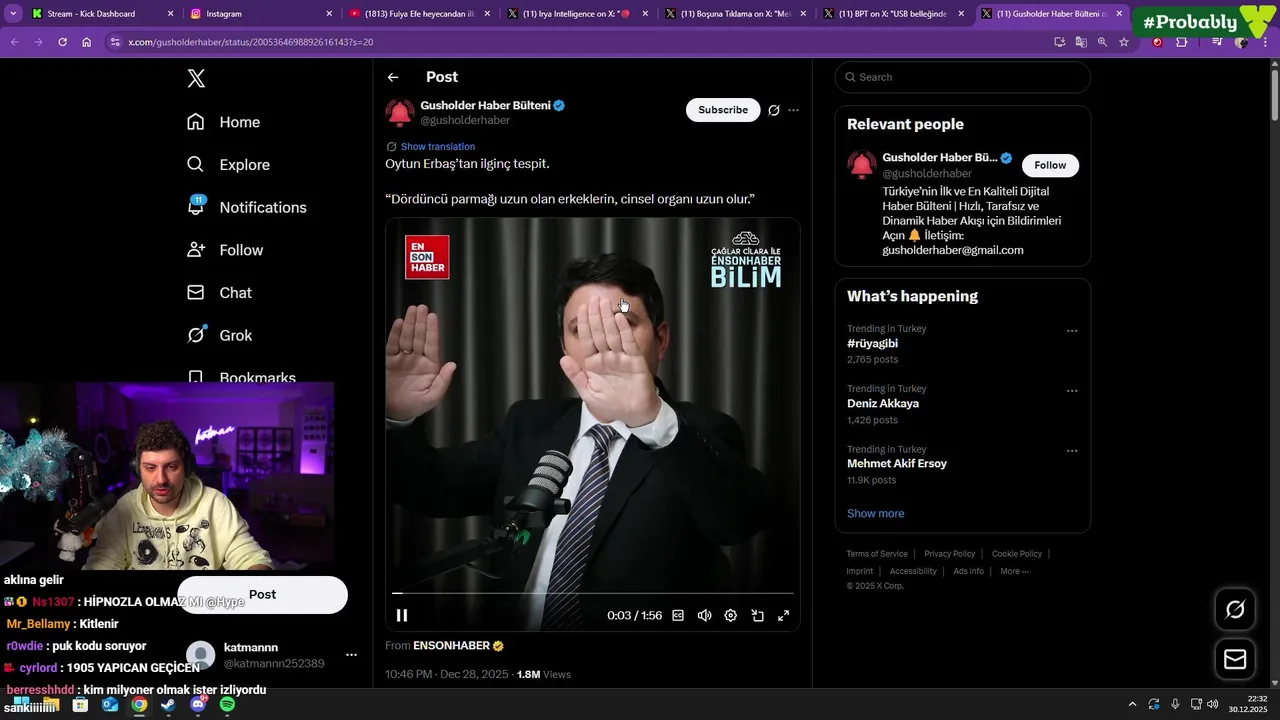Open account menu dots beside katmannn

351,655
